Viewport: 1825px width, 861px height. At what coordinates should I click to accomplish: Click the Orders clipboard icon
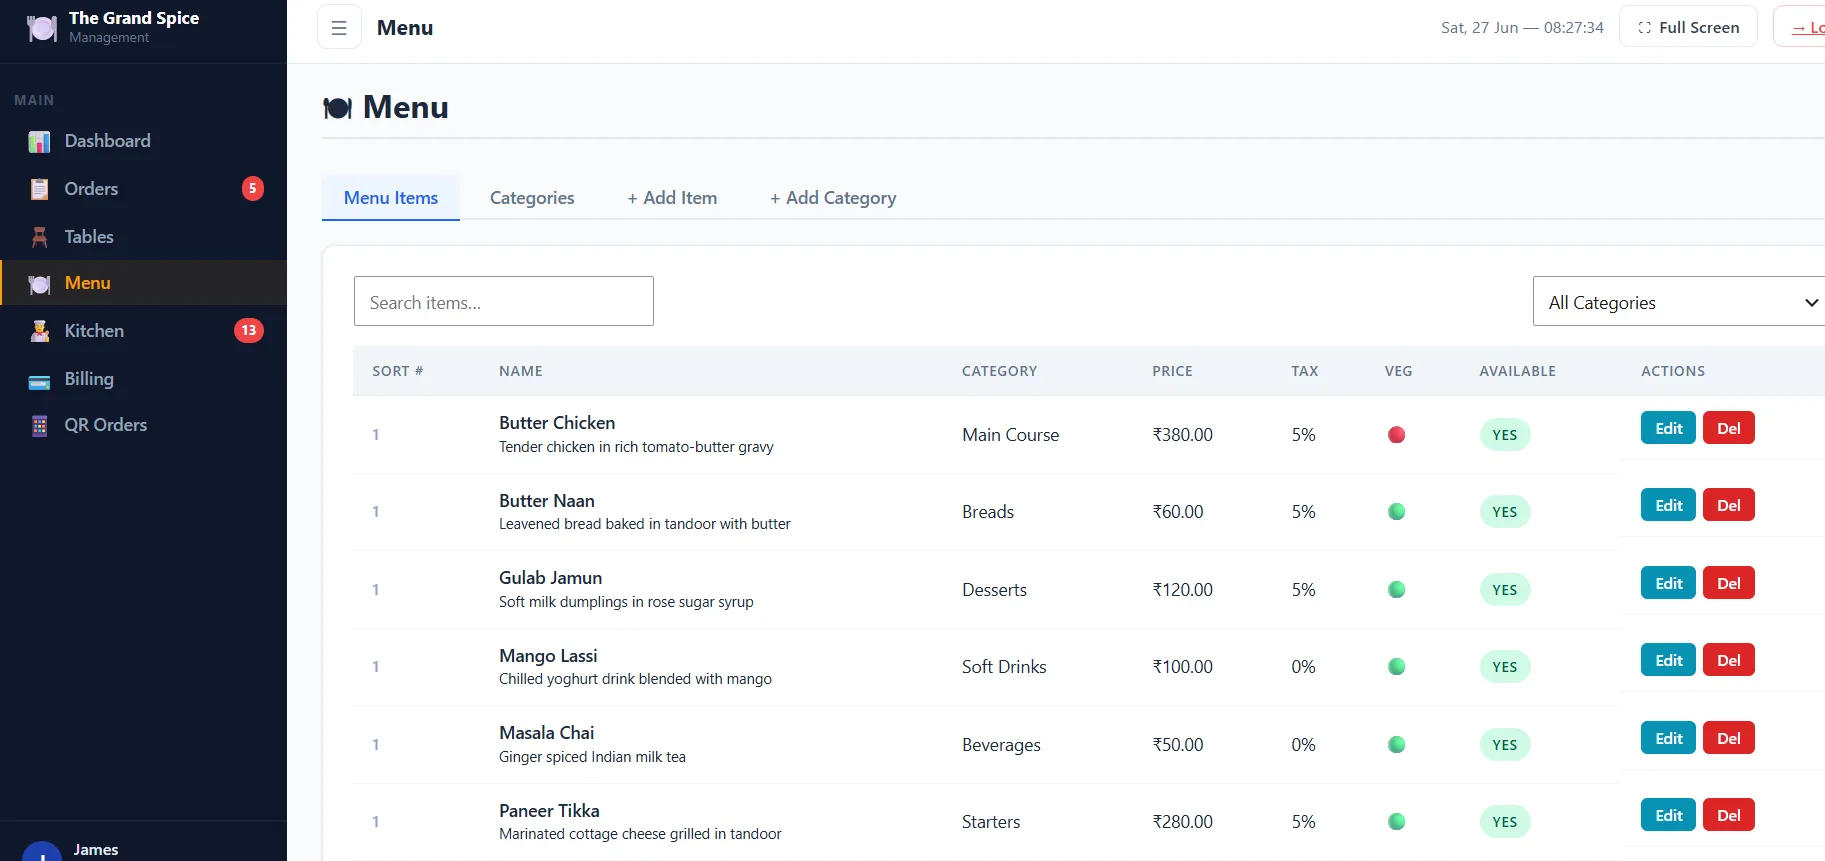(39, 189)
